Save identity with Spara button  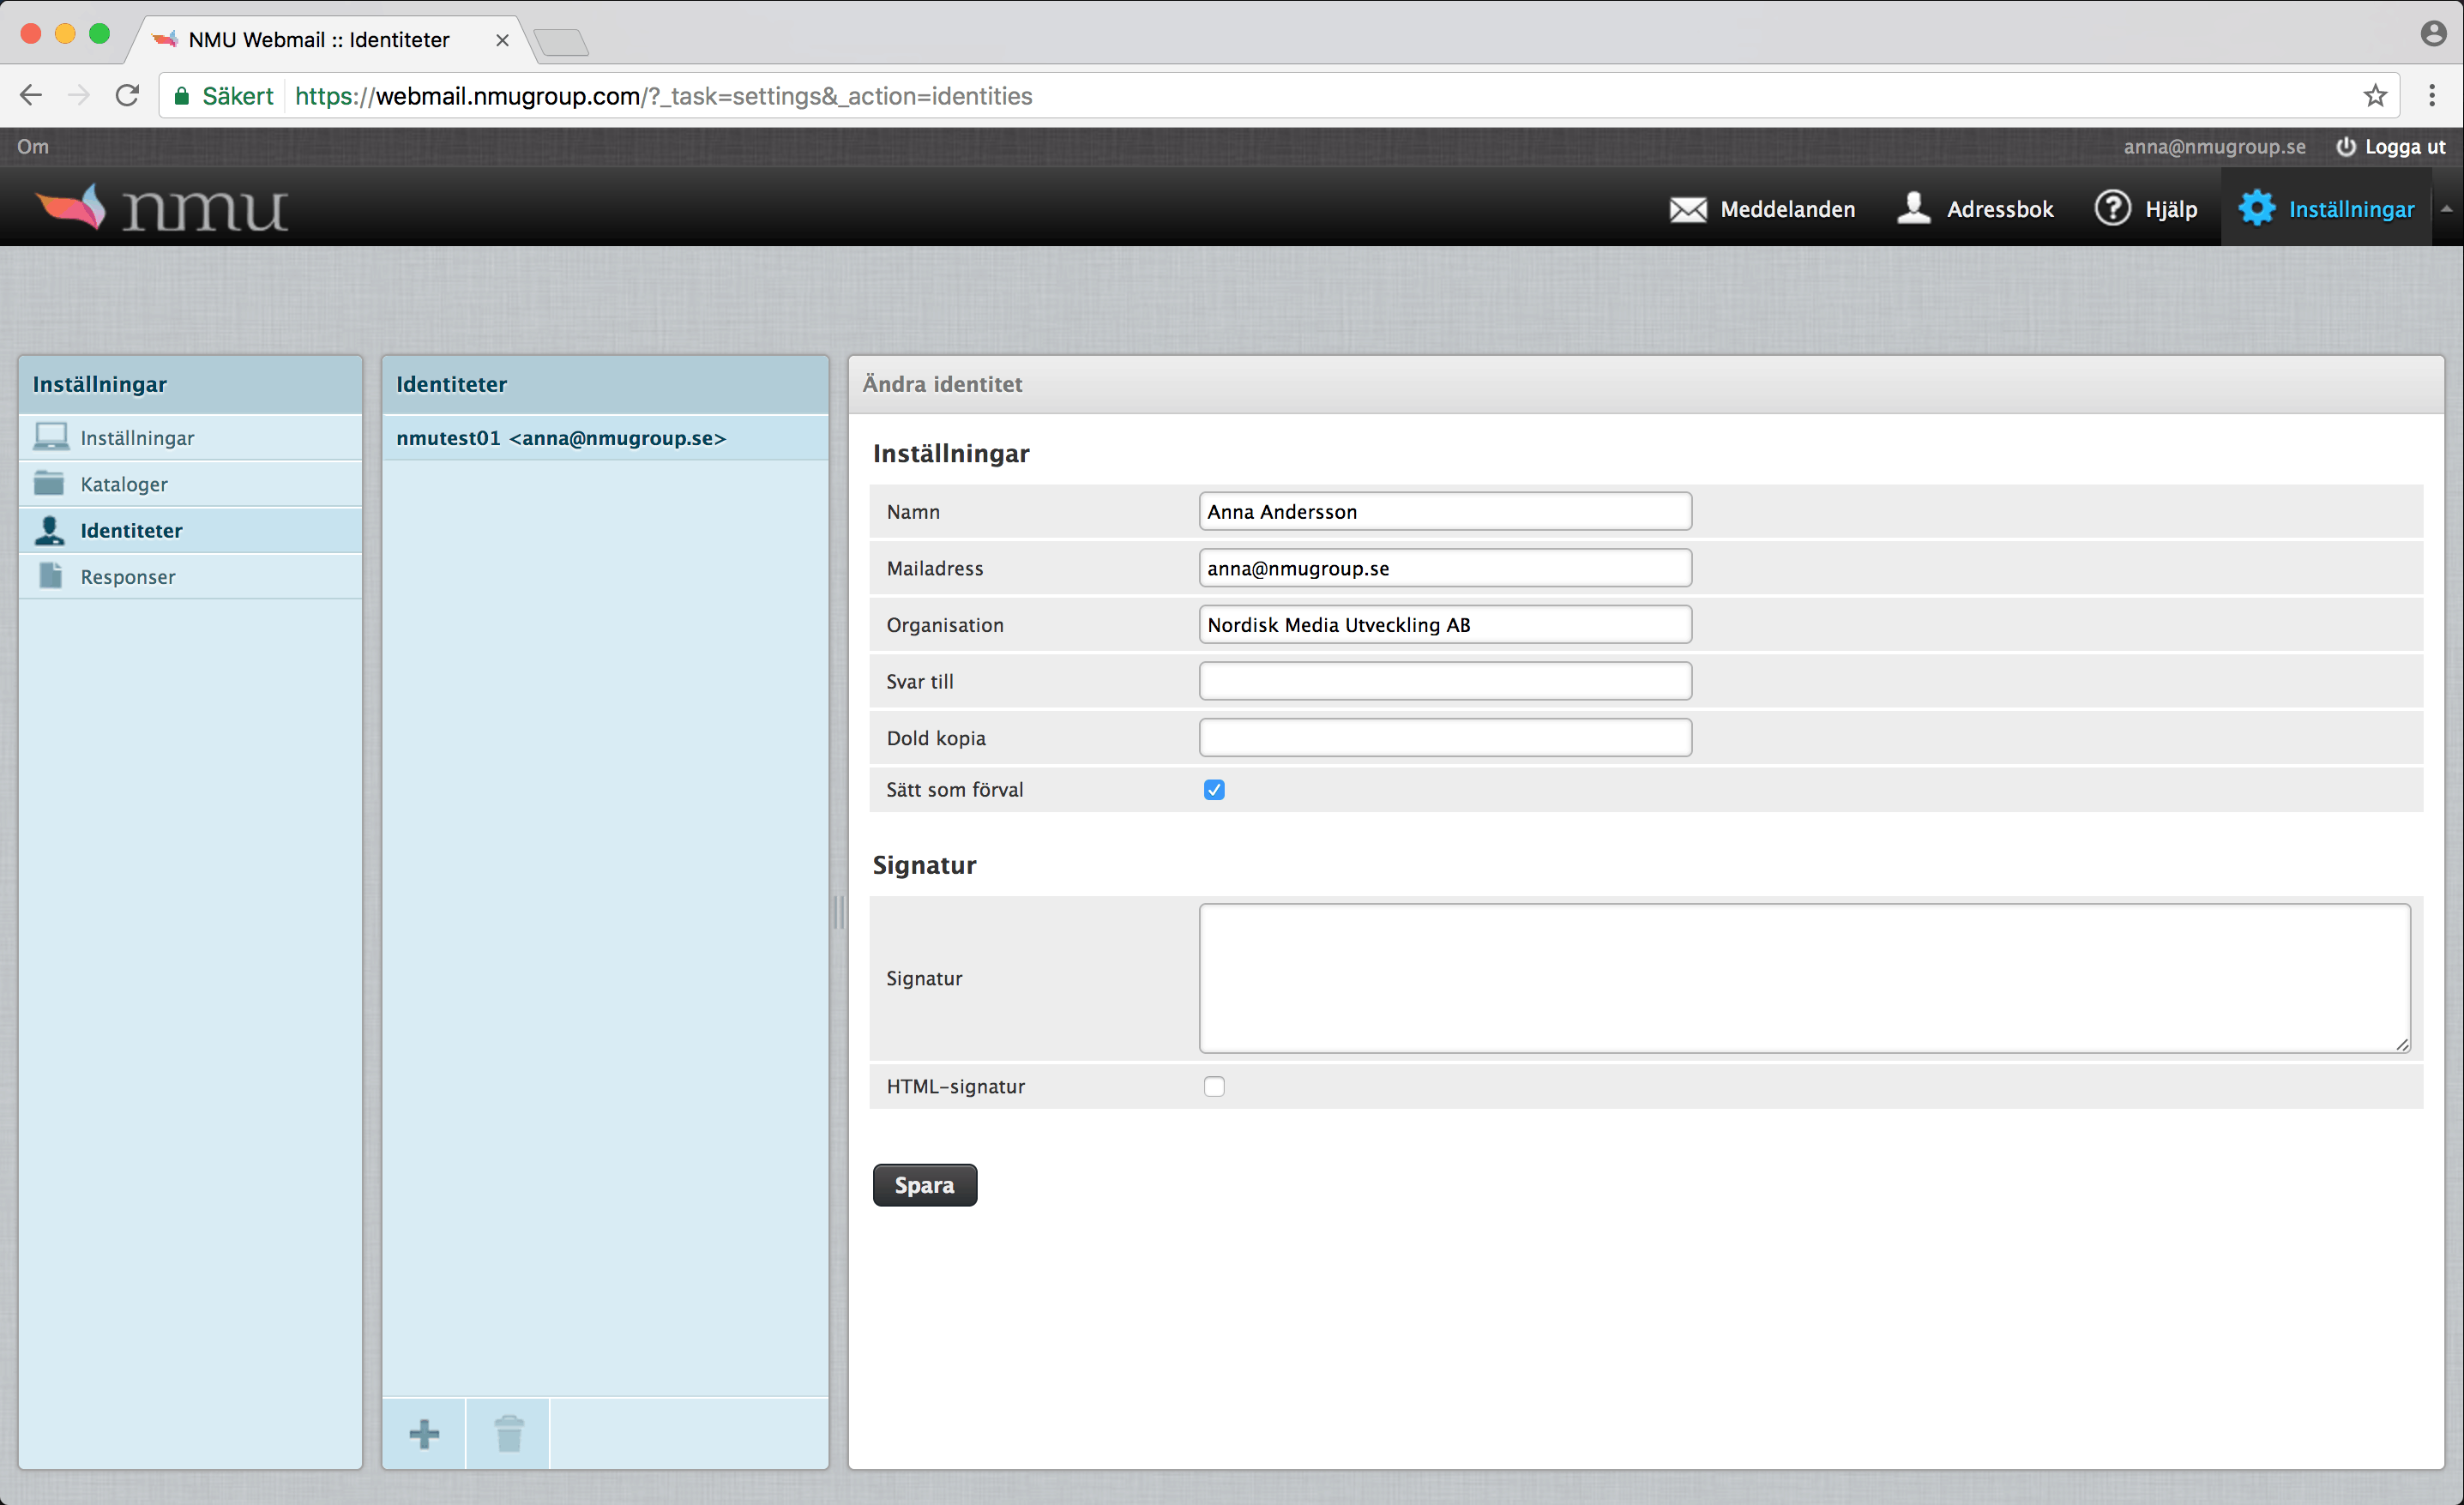point(924,1185)
